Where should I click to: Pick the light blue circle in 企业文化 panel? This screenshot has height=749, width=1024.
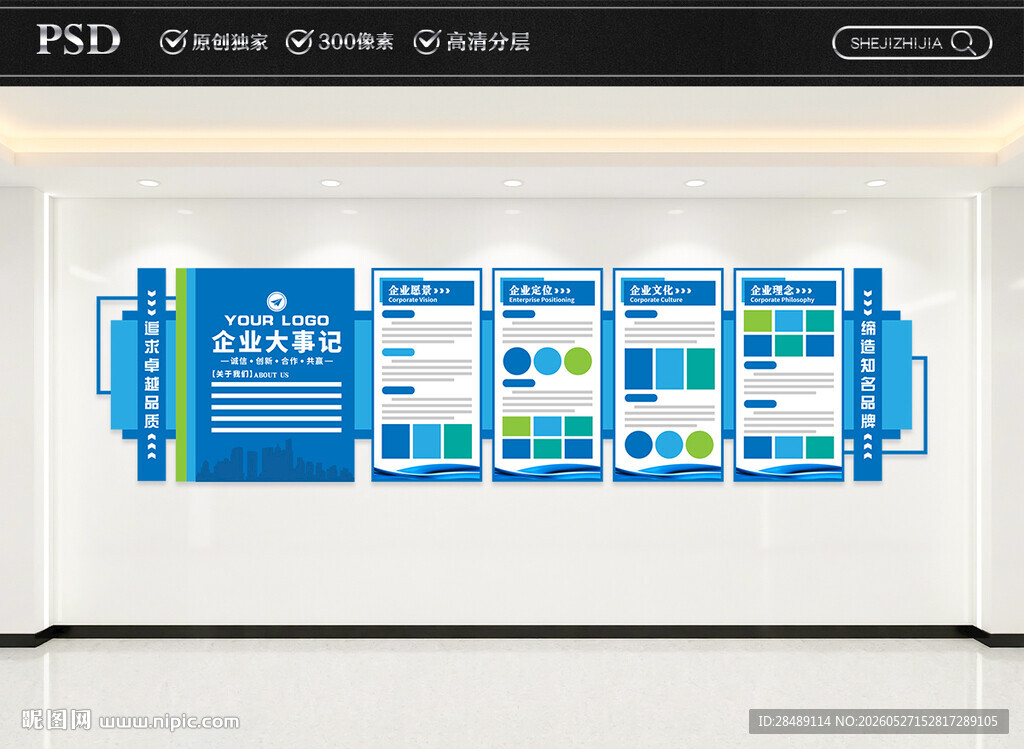click(x=669, y=445)
